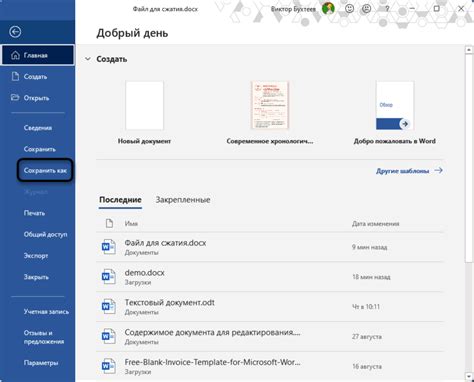Click the home icon beside Главная
Viewport: 474px width, 382px height.
[15, 55]
